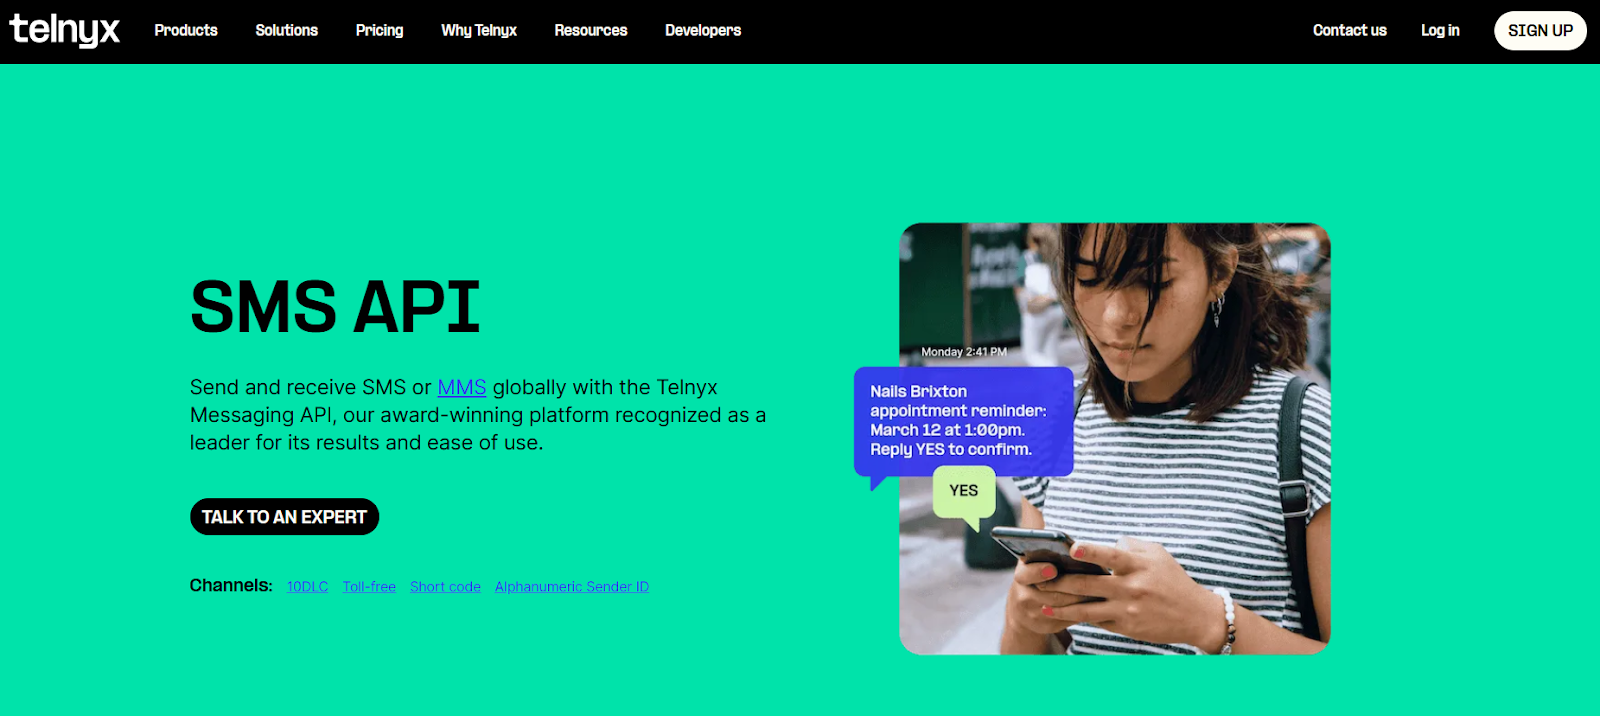Screen dimensions: 1600x716
Task: Click the SMS API heading
Action: pyautogui.click(x=336, y=307)
